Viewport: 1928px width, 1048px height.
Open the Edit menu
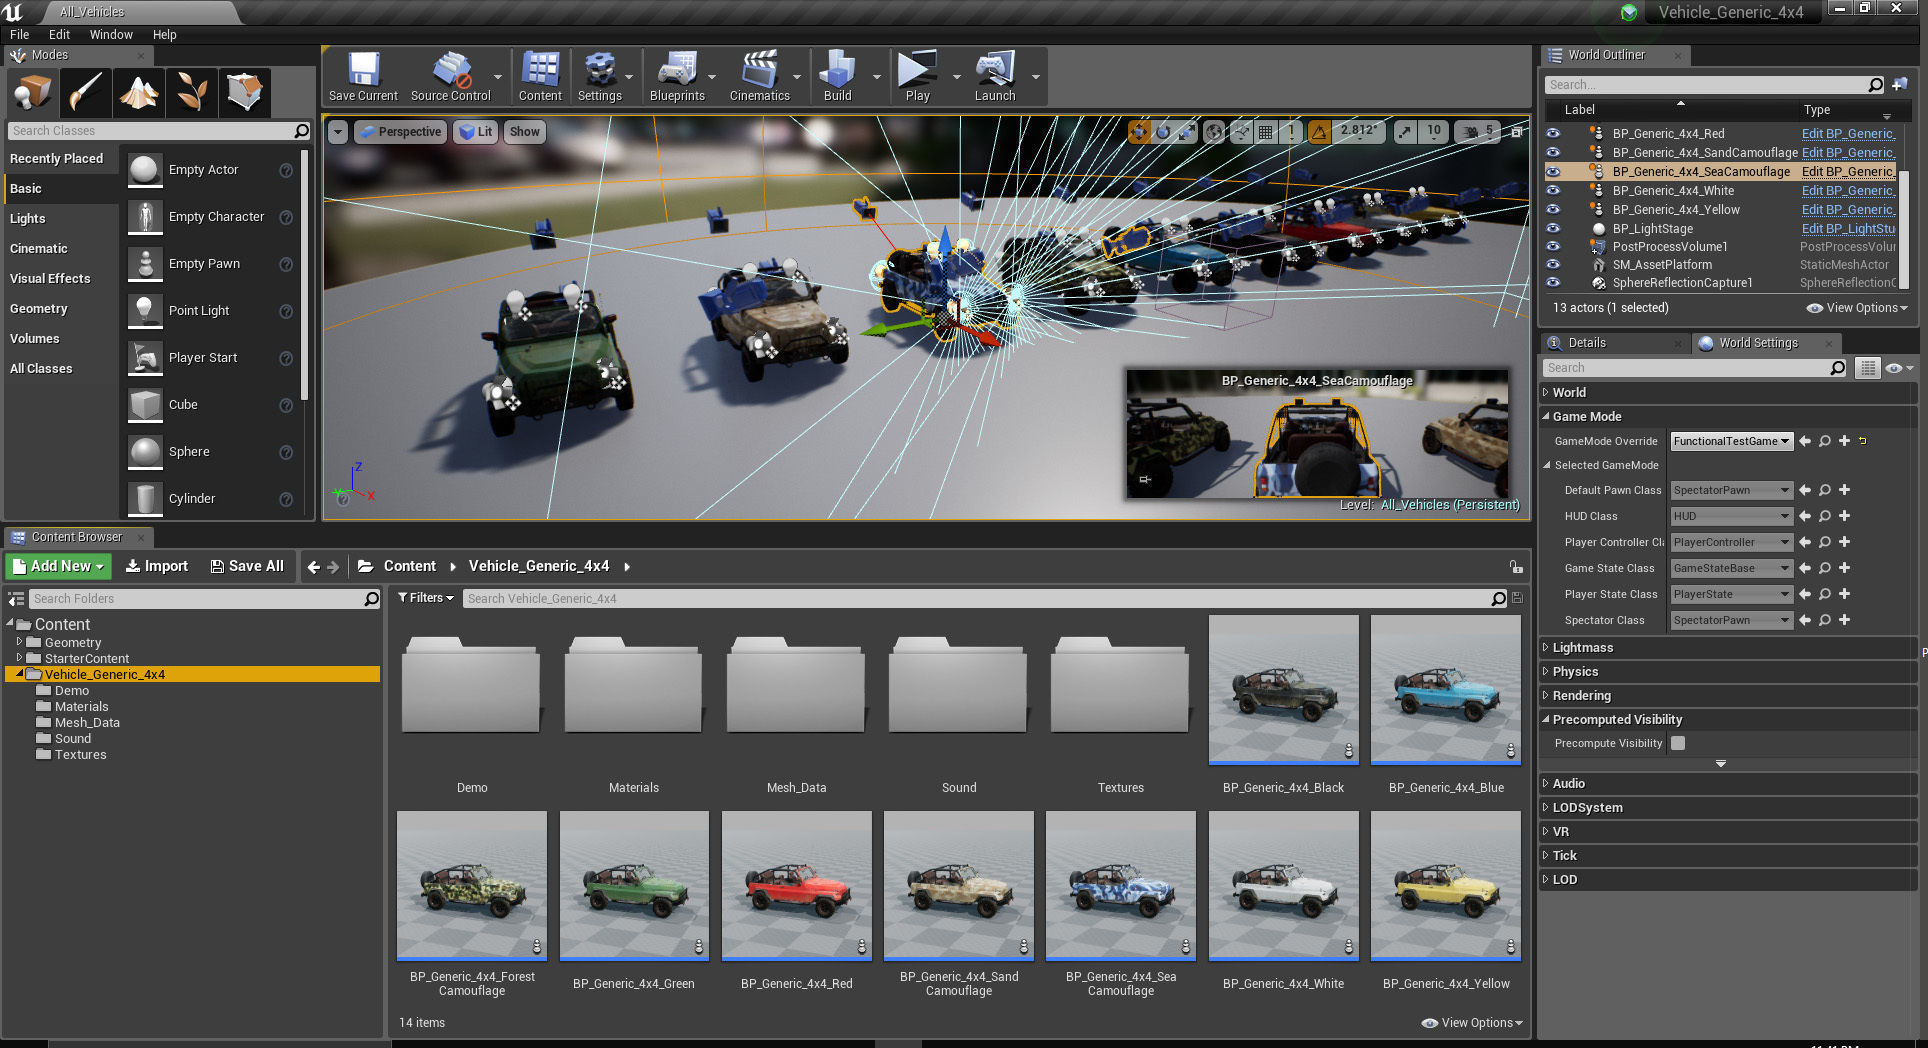coord(60,34)
